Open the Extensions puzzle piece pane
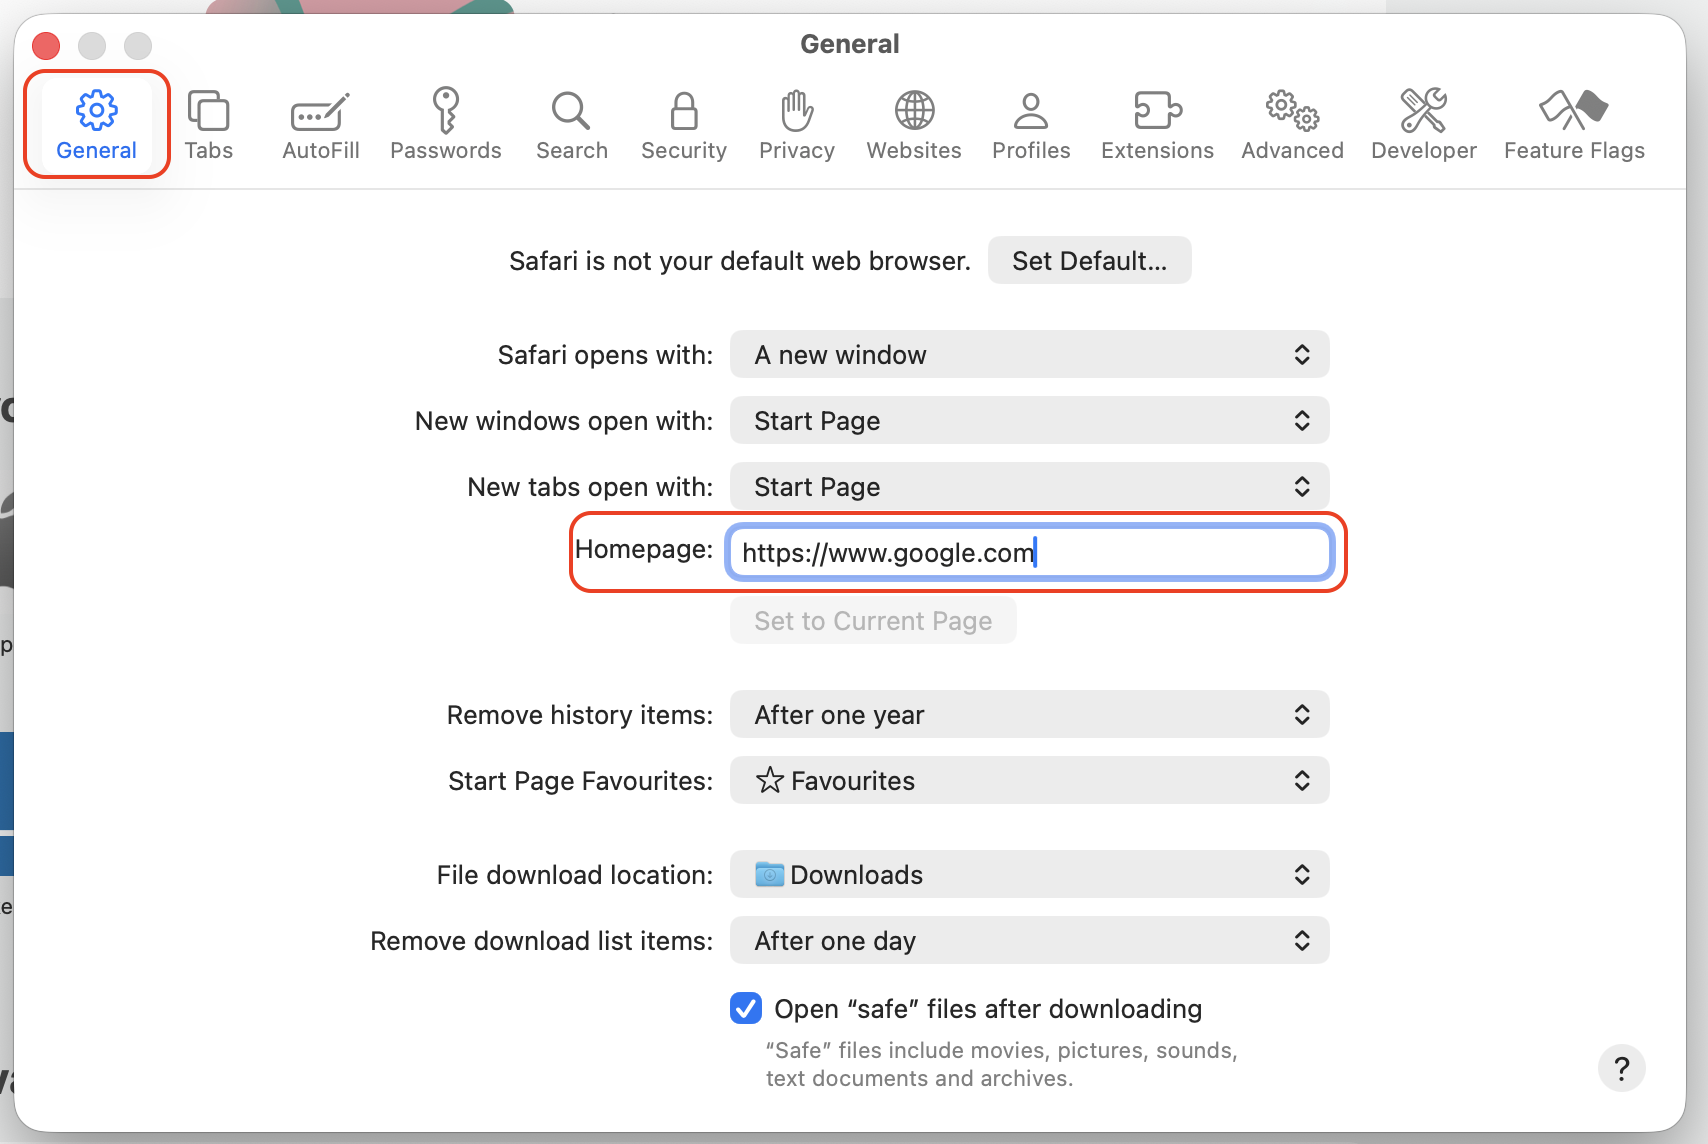The image size is (1708, 1144). point(1157,125)
